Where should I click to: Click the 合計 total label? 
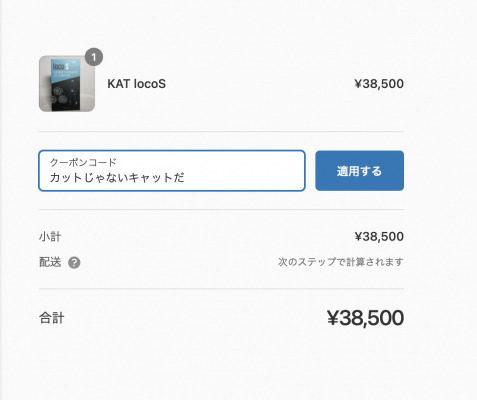point(51,317)
